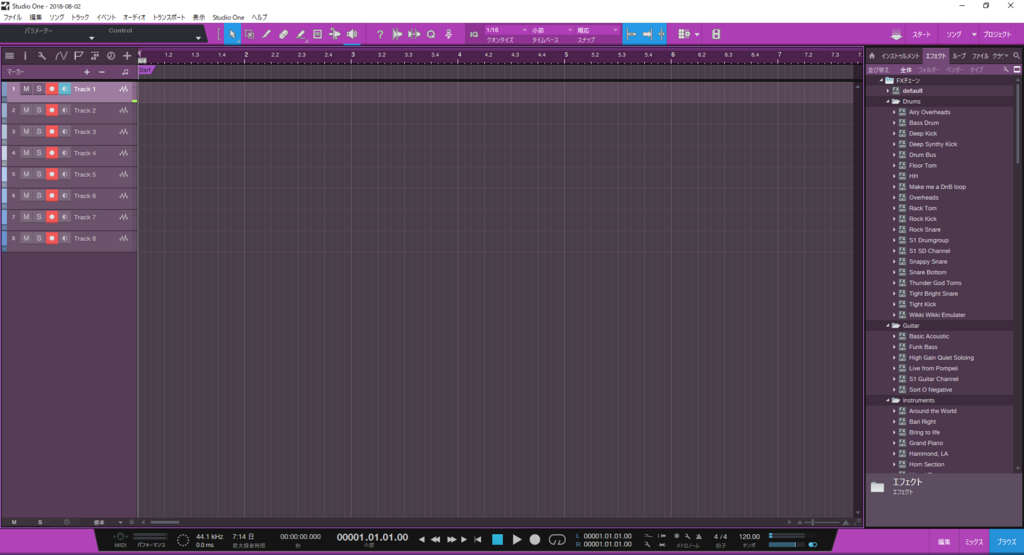
Task: Mute Track 1
Action: pos(26,89)
